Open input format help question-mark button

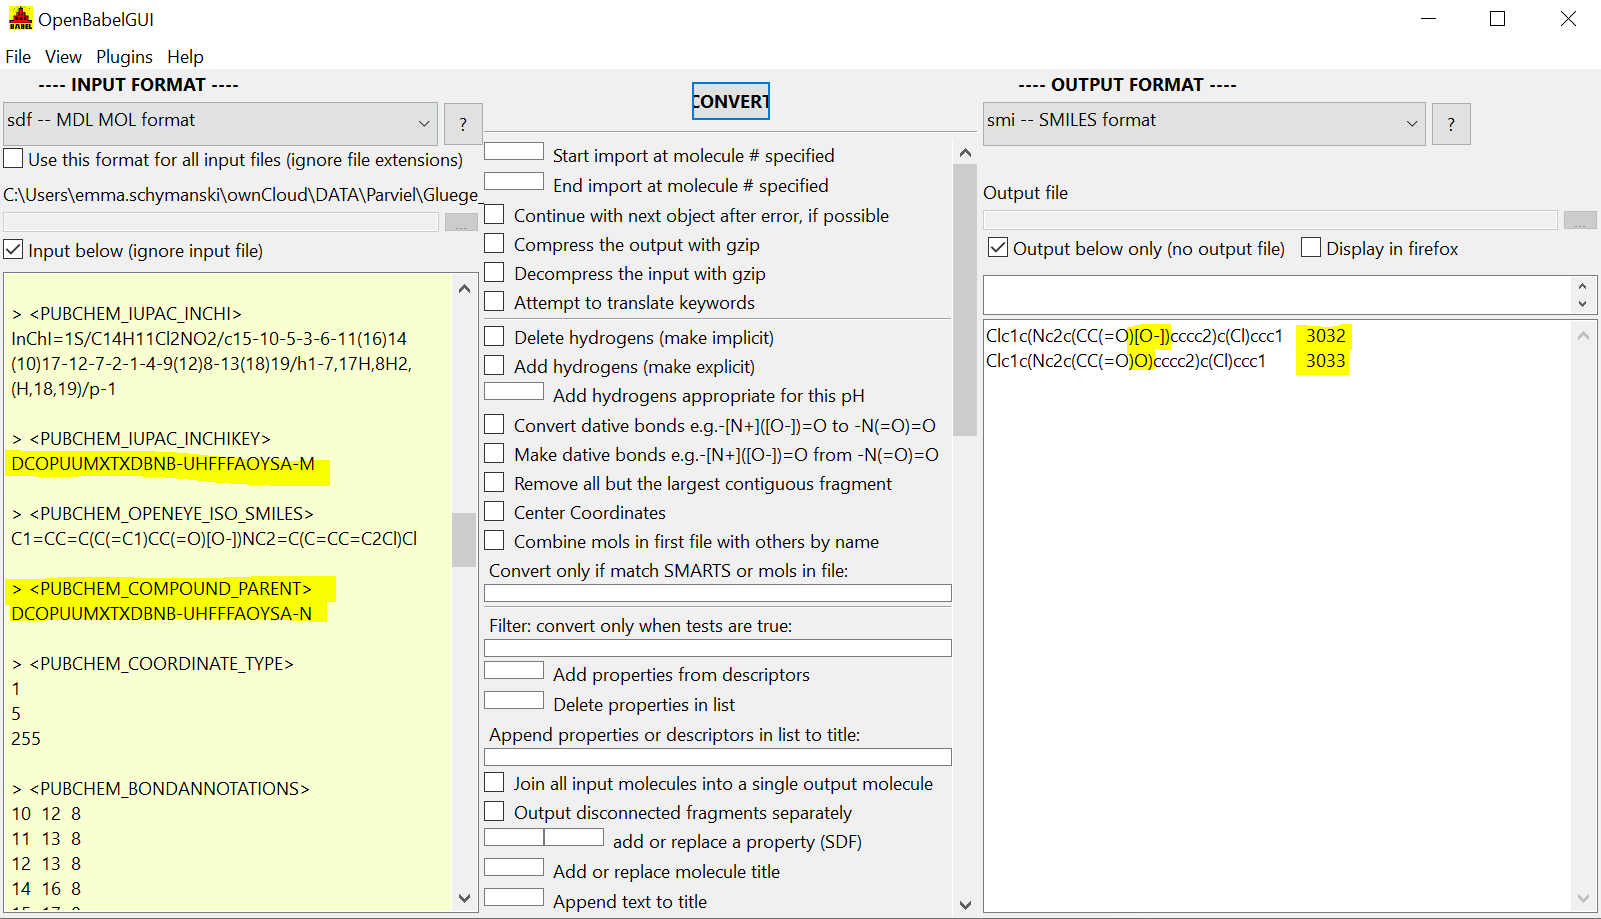[463, 124]
